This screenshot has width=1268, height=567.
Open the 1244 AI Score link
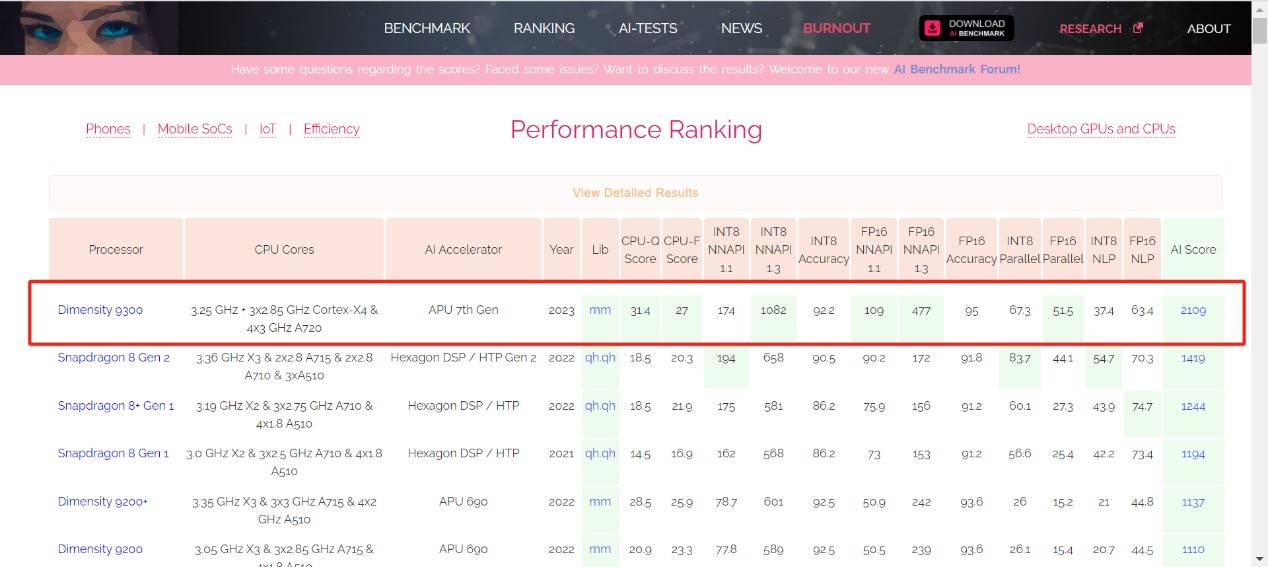pos(1193,406)
